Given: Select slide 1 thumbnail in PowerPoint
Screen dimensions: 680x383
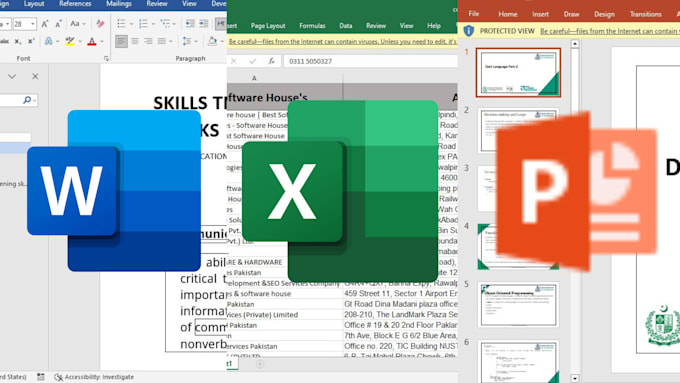Looking at the screenshot, I should pyautogui.click(x=518, y=72).
